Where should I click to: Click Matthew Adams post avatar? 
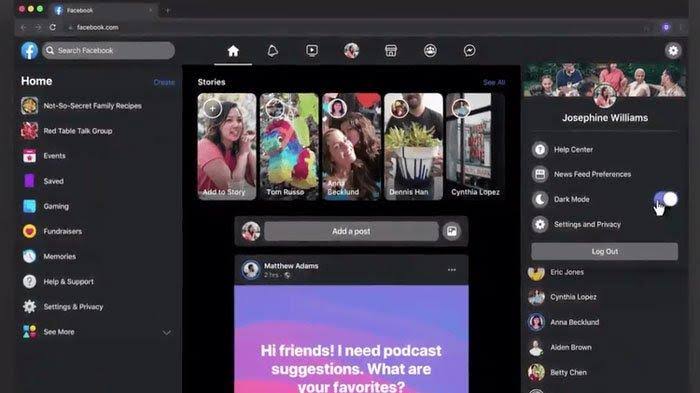pos(251,270)
